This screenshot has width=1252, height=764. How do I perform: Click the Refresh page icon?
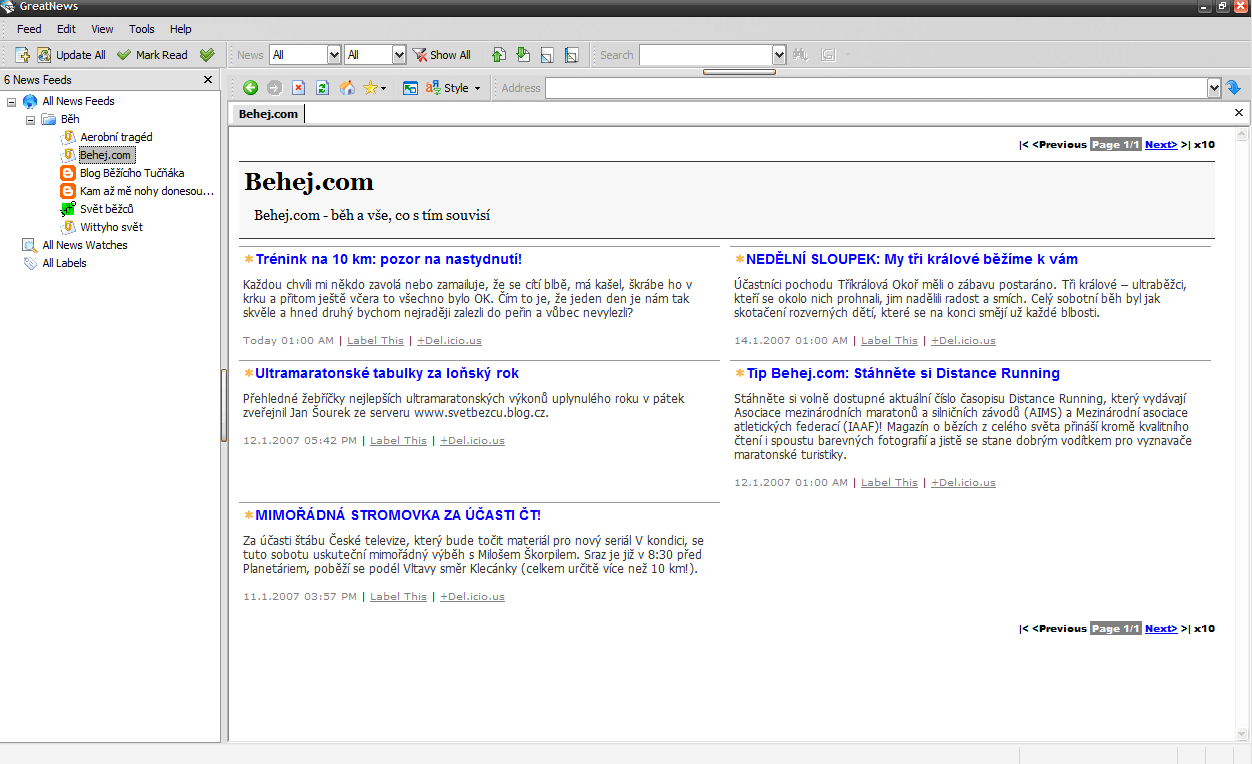pos(322,88)
